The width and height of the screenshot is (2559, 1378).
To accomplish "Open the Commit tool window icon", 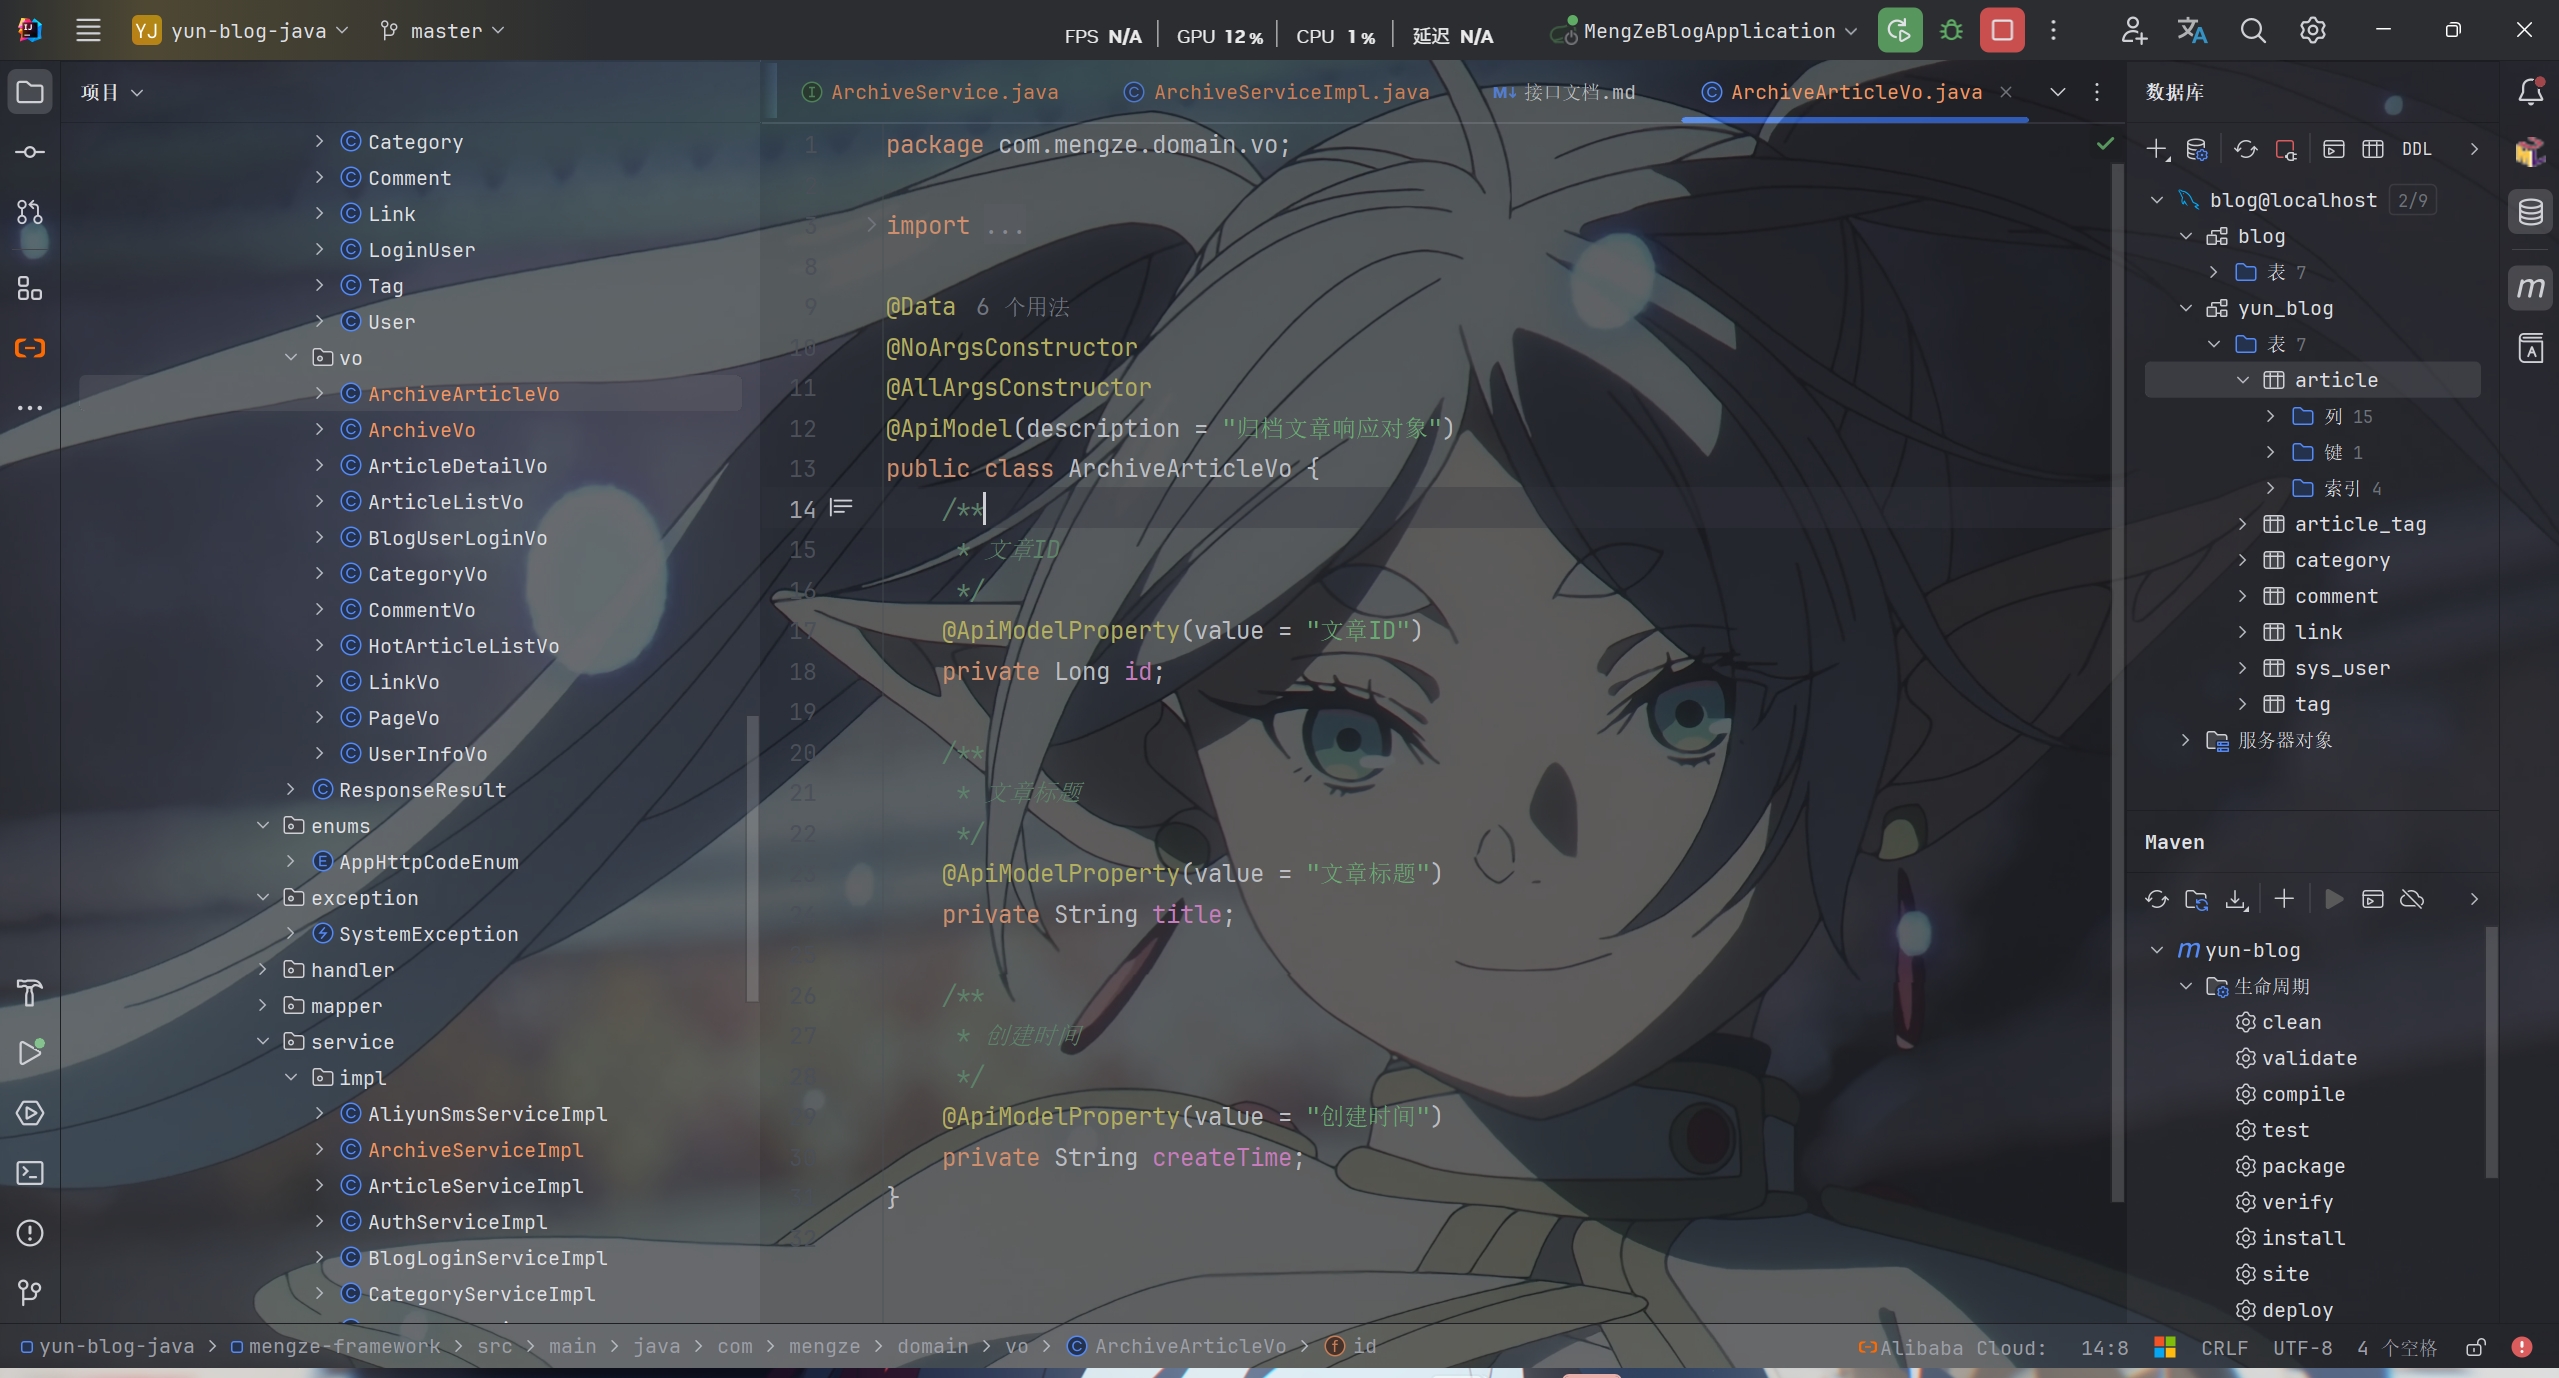I will click(x=30, y=152).
